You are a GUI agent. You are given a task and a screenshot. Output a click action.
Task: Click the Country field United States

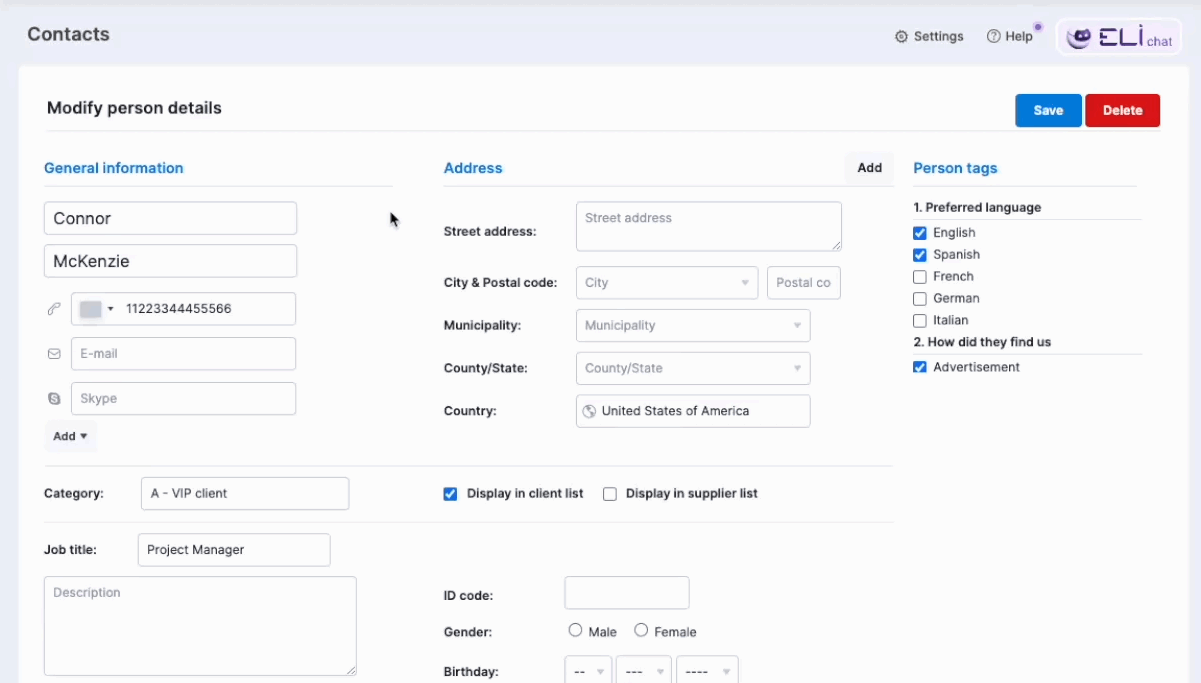693,411
